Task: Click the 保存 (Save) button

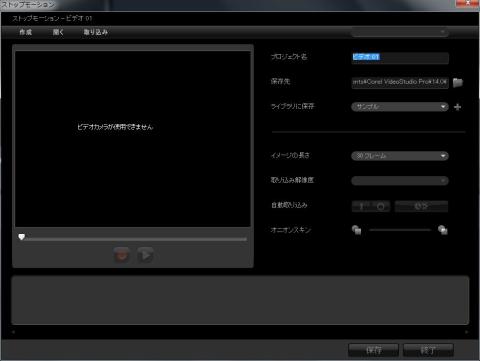Action: 373,350
